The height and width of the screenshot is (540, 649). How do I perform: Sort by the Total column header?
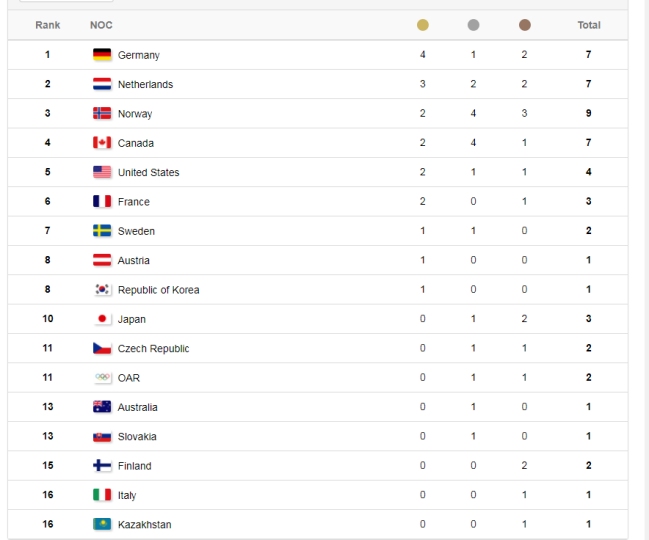589,25
